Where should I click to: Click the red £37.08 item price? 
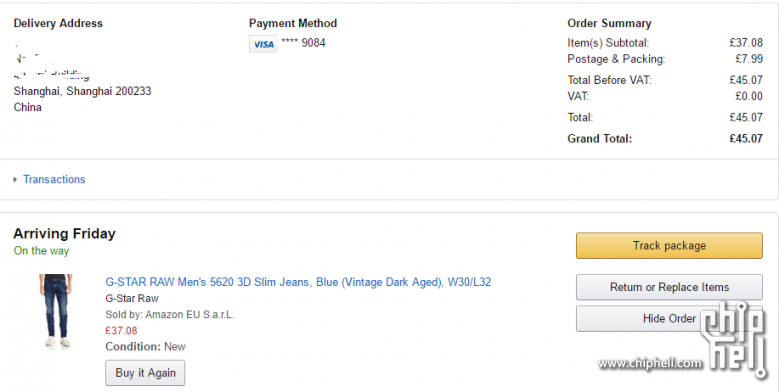pyautogui.click(x=121, y=330)
